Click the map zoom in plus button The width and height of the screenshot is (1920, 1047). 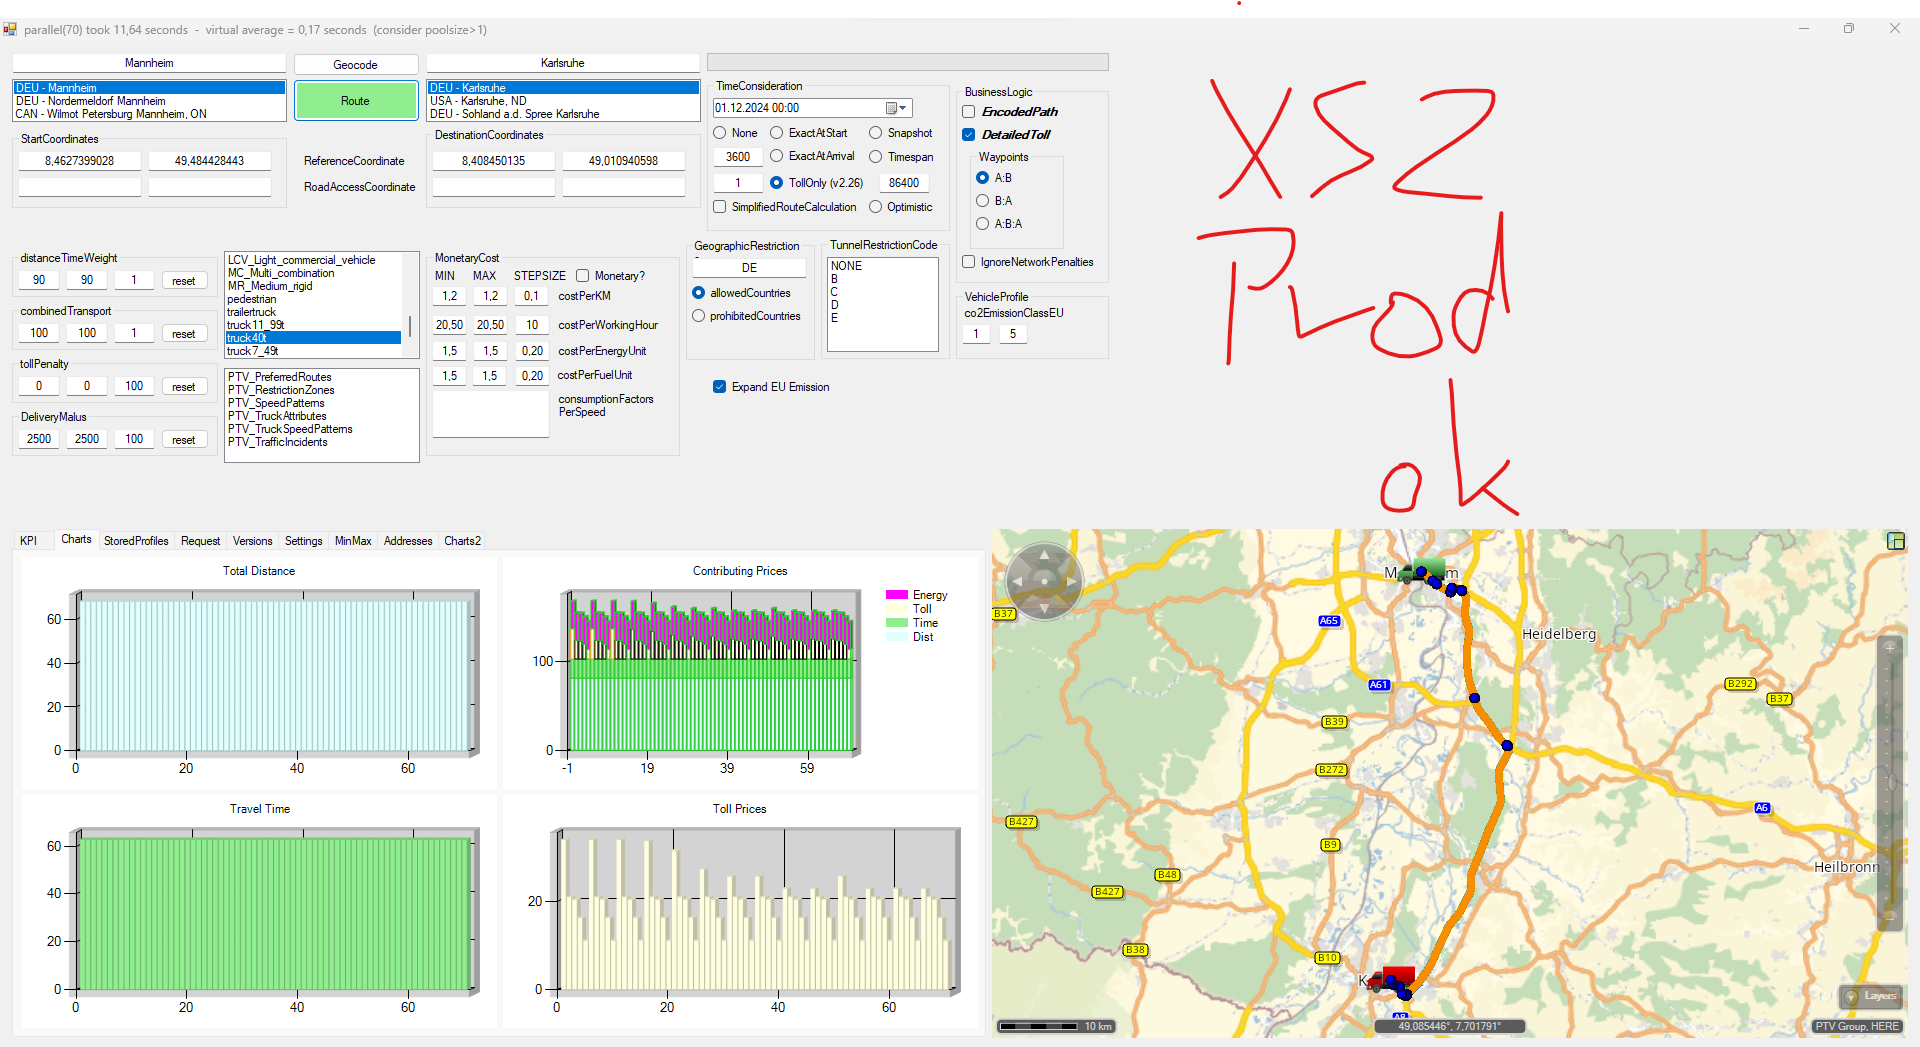1890,648
